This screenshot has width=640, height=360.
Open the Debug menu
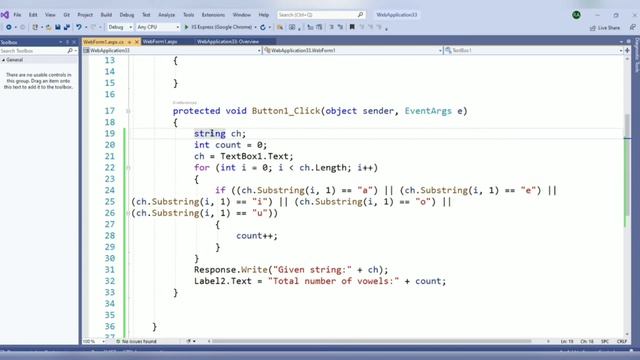click(x=127, y=15)
